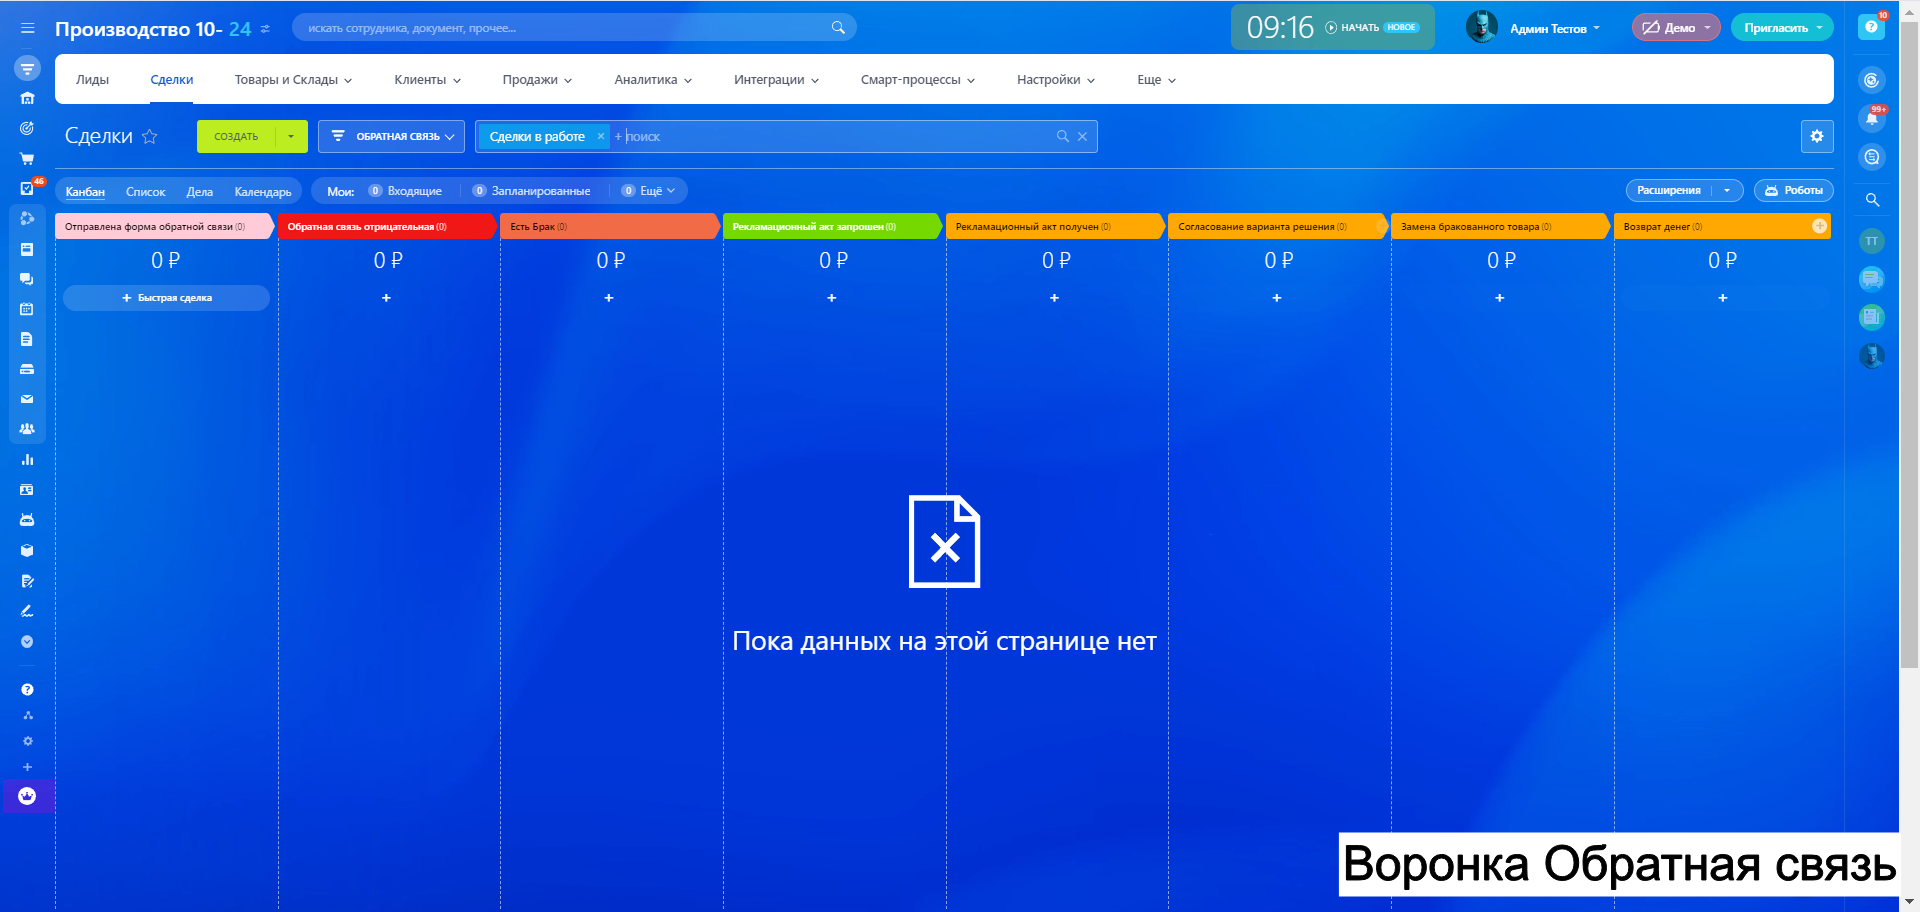Viewport: 1920px width, 912px height.
Task: Clear the filter field with the X icon
Action: click(1082, 136)
